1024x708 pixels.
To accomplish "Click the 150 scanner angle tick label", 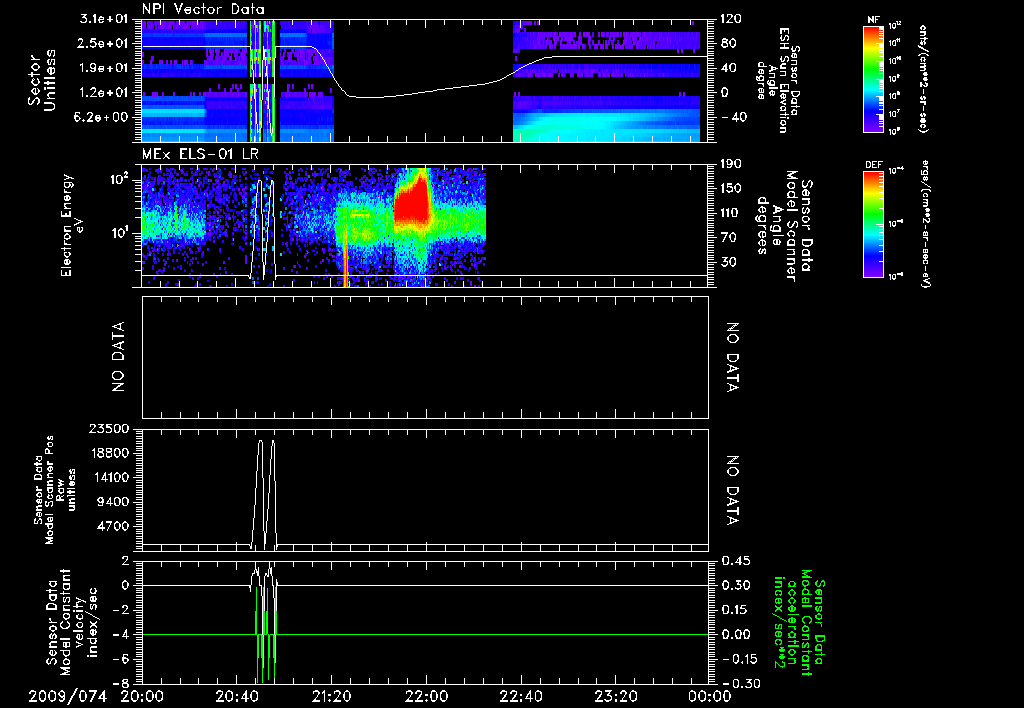I will tap(730, 189).
